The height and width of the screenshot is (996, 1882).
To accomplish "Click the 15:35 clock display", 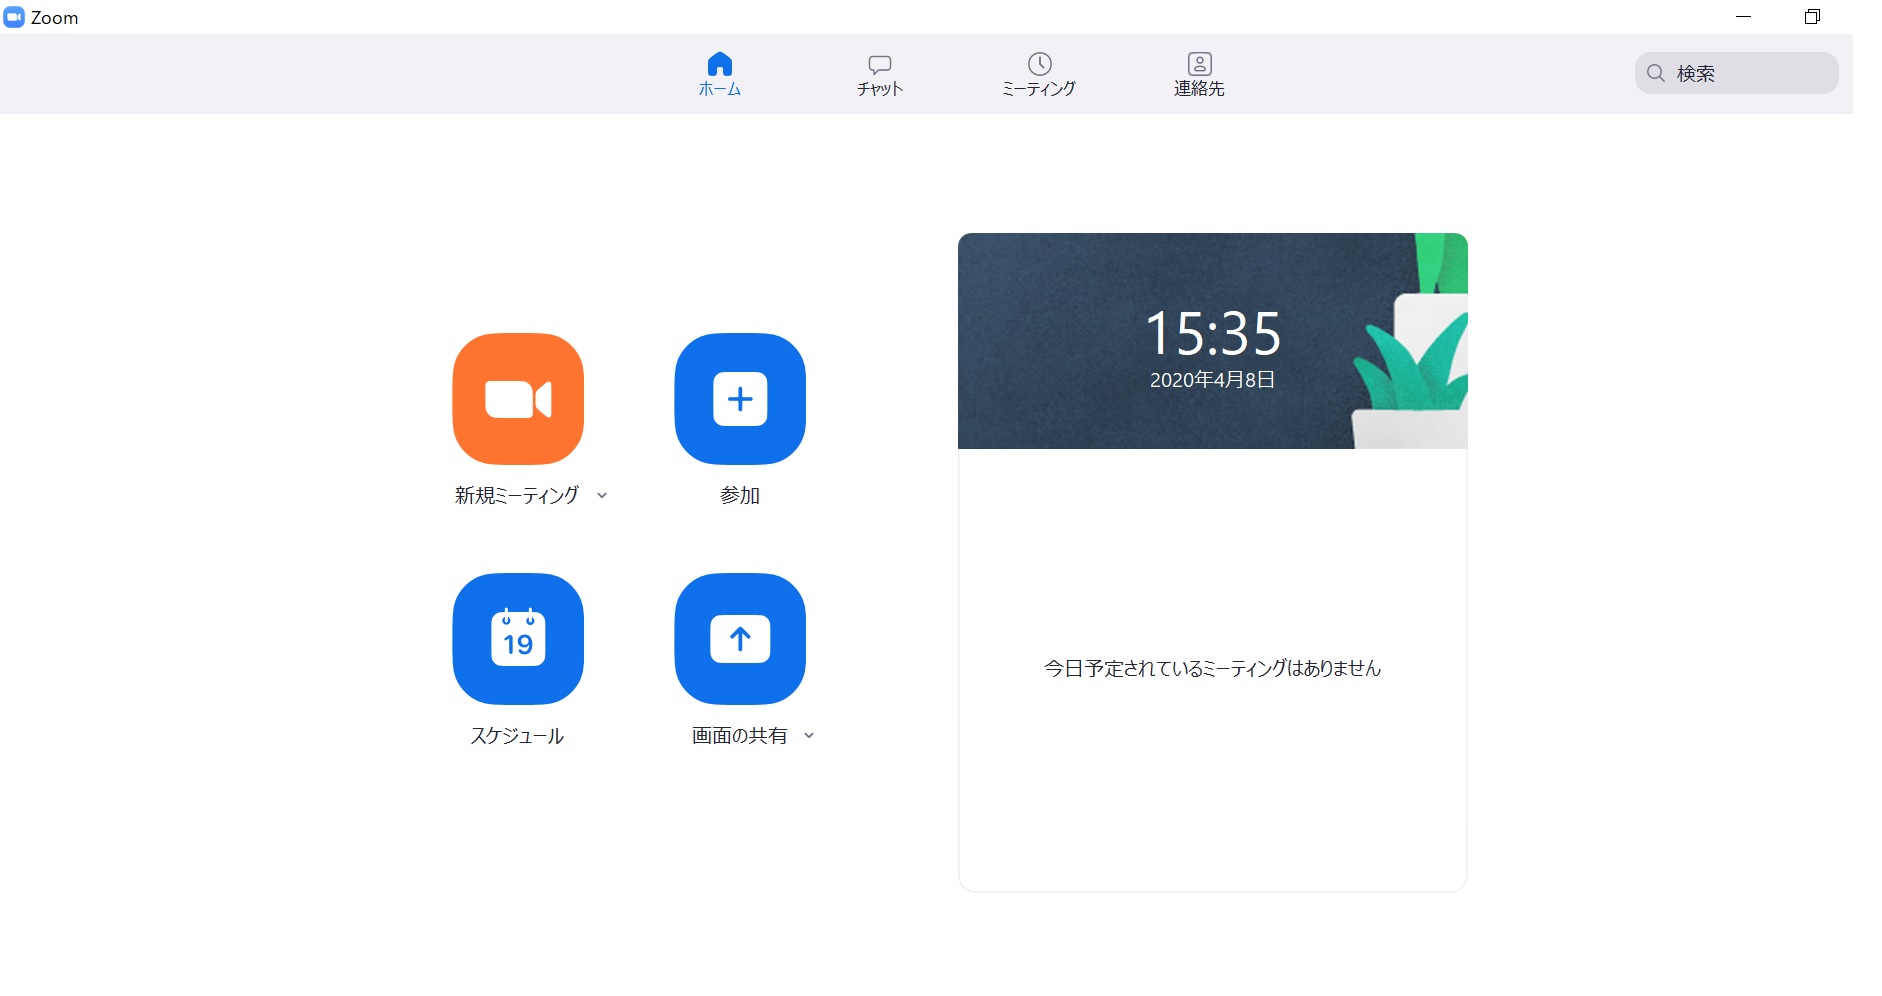I will coord(1212,333).
